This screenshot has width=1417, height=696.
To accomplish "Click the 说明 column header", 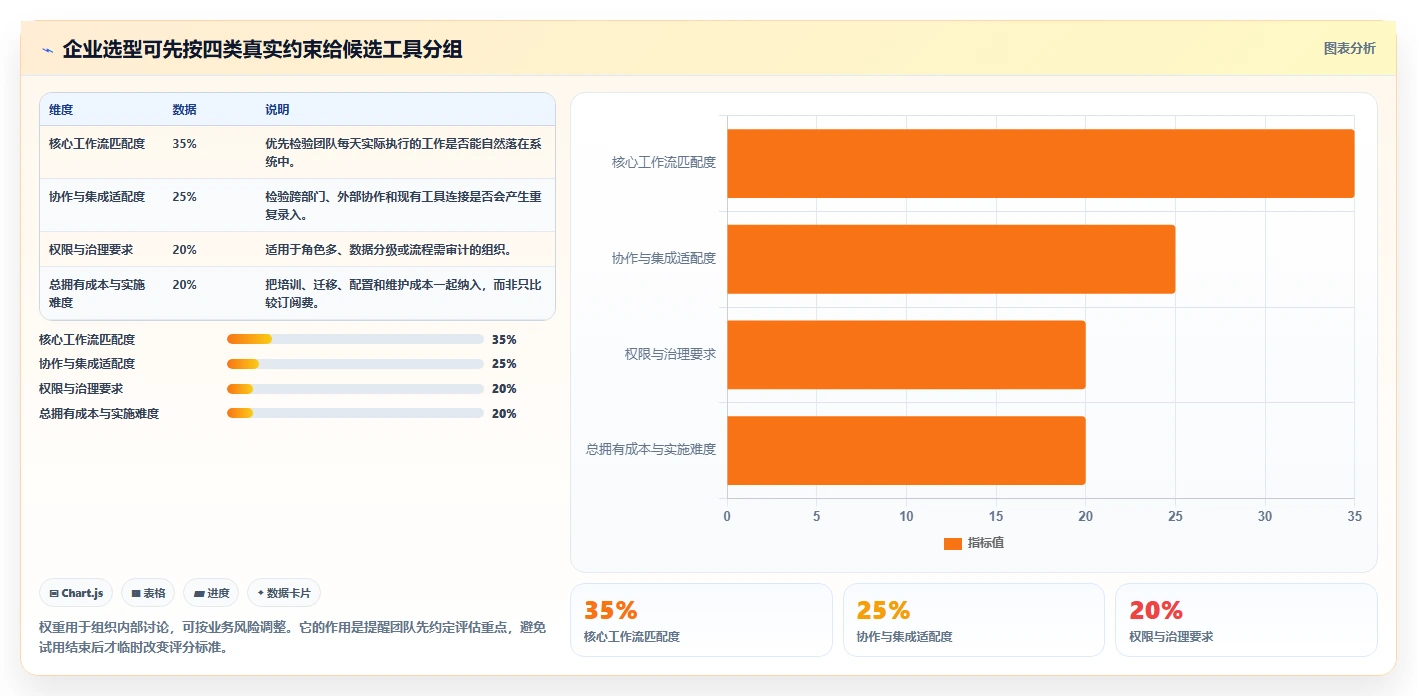I will (x=277, y=110).
